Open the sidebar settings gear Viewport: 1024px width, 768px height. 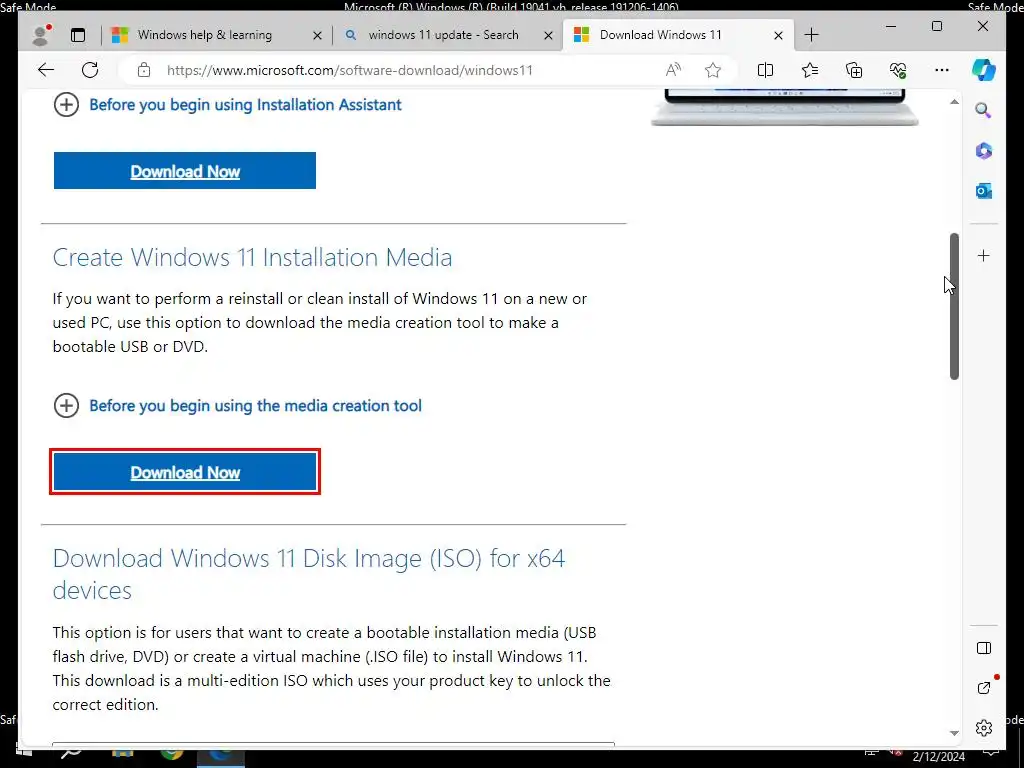(x=984, y=728)
